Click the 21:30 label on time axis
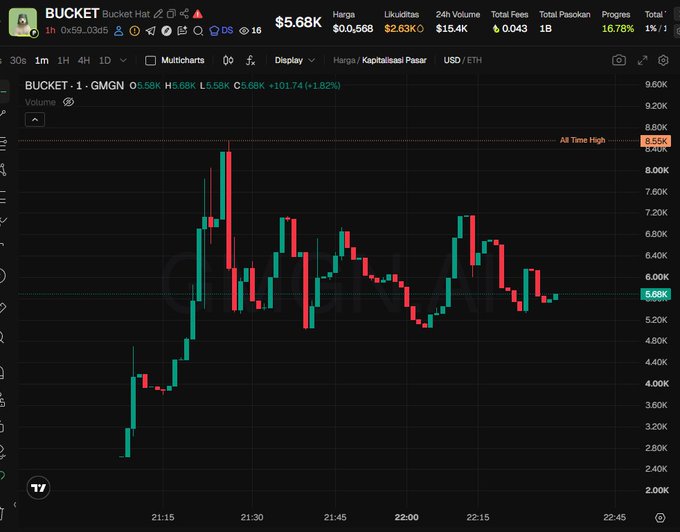The height and width of the screenshot is (532, 680). 252,517
